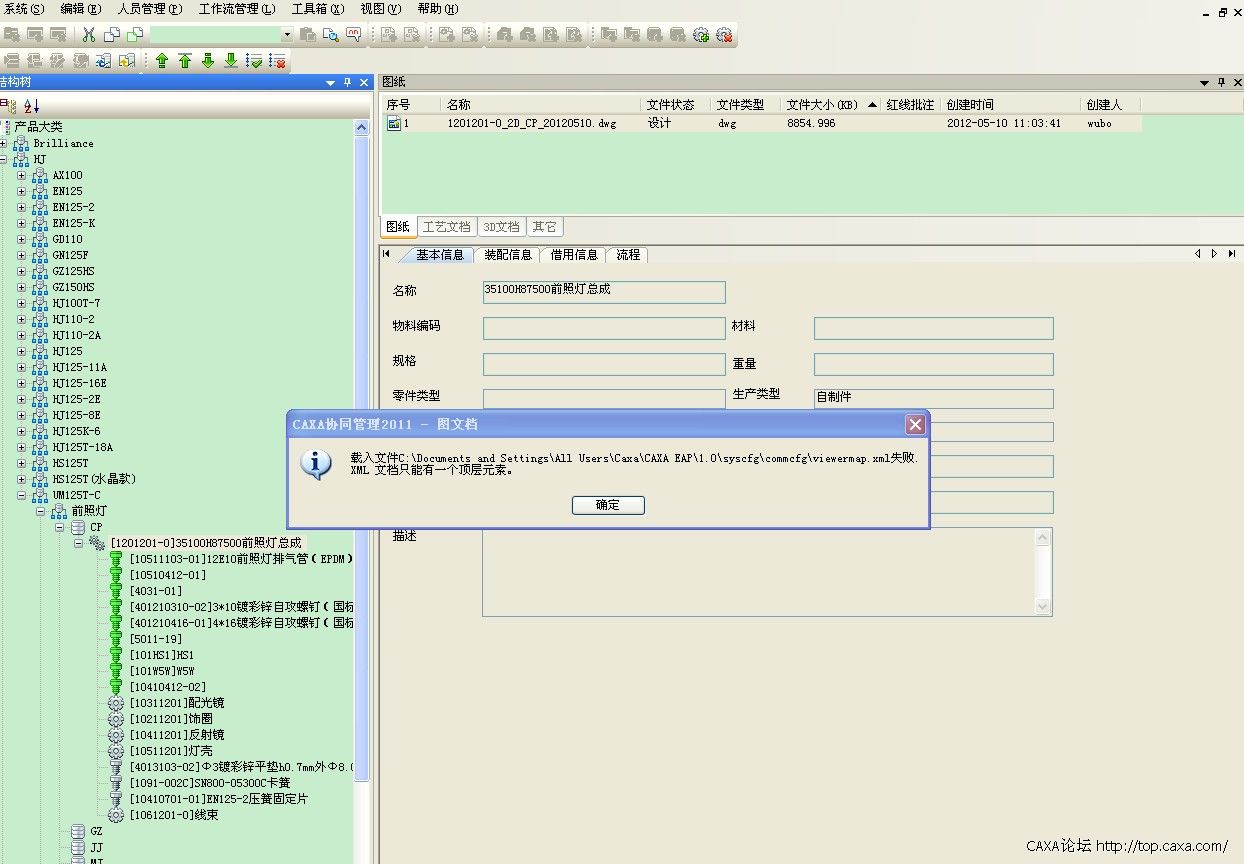Click scroll tabs left arrow in info pane
The height and width of the screenshot is (864, 1244).
(x=1197, y=254)
